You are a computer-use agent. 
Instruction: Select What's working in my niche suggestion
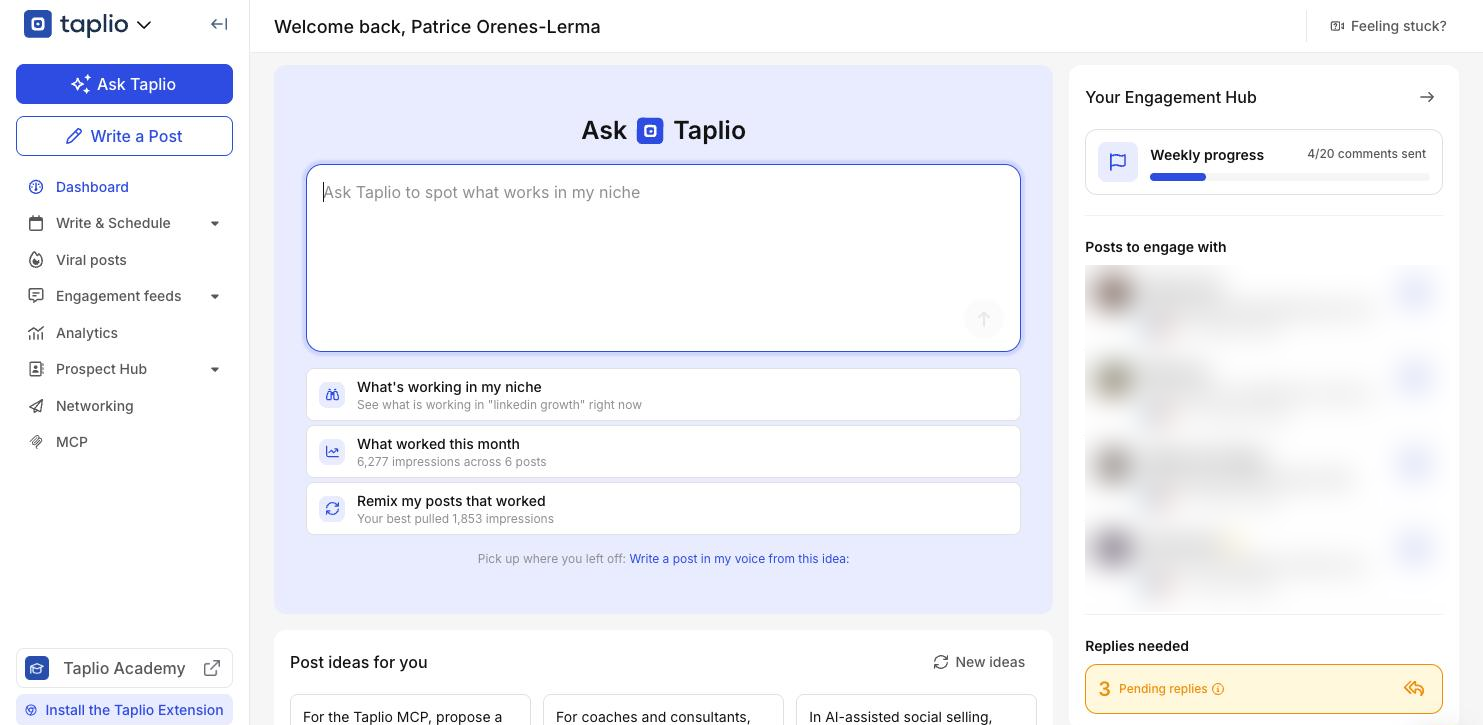[663, 394]
